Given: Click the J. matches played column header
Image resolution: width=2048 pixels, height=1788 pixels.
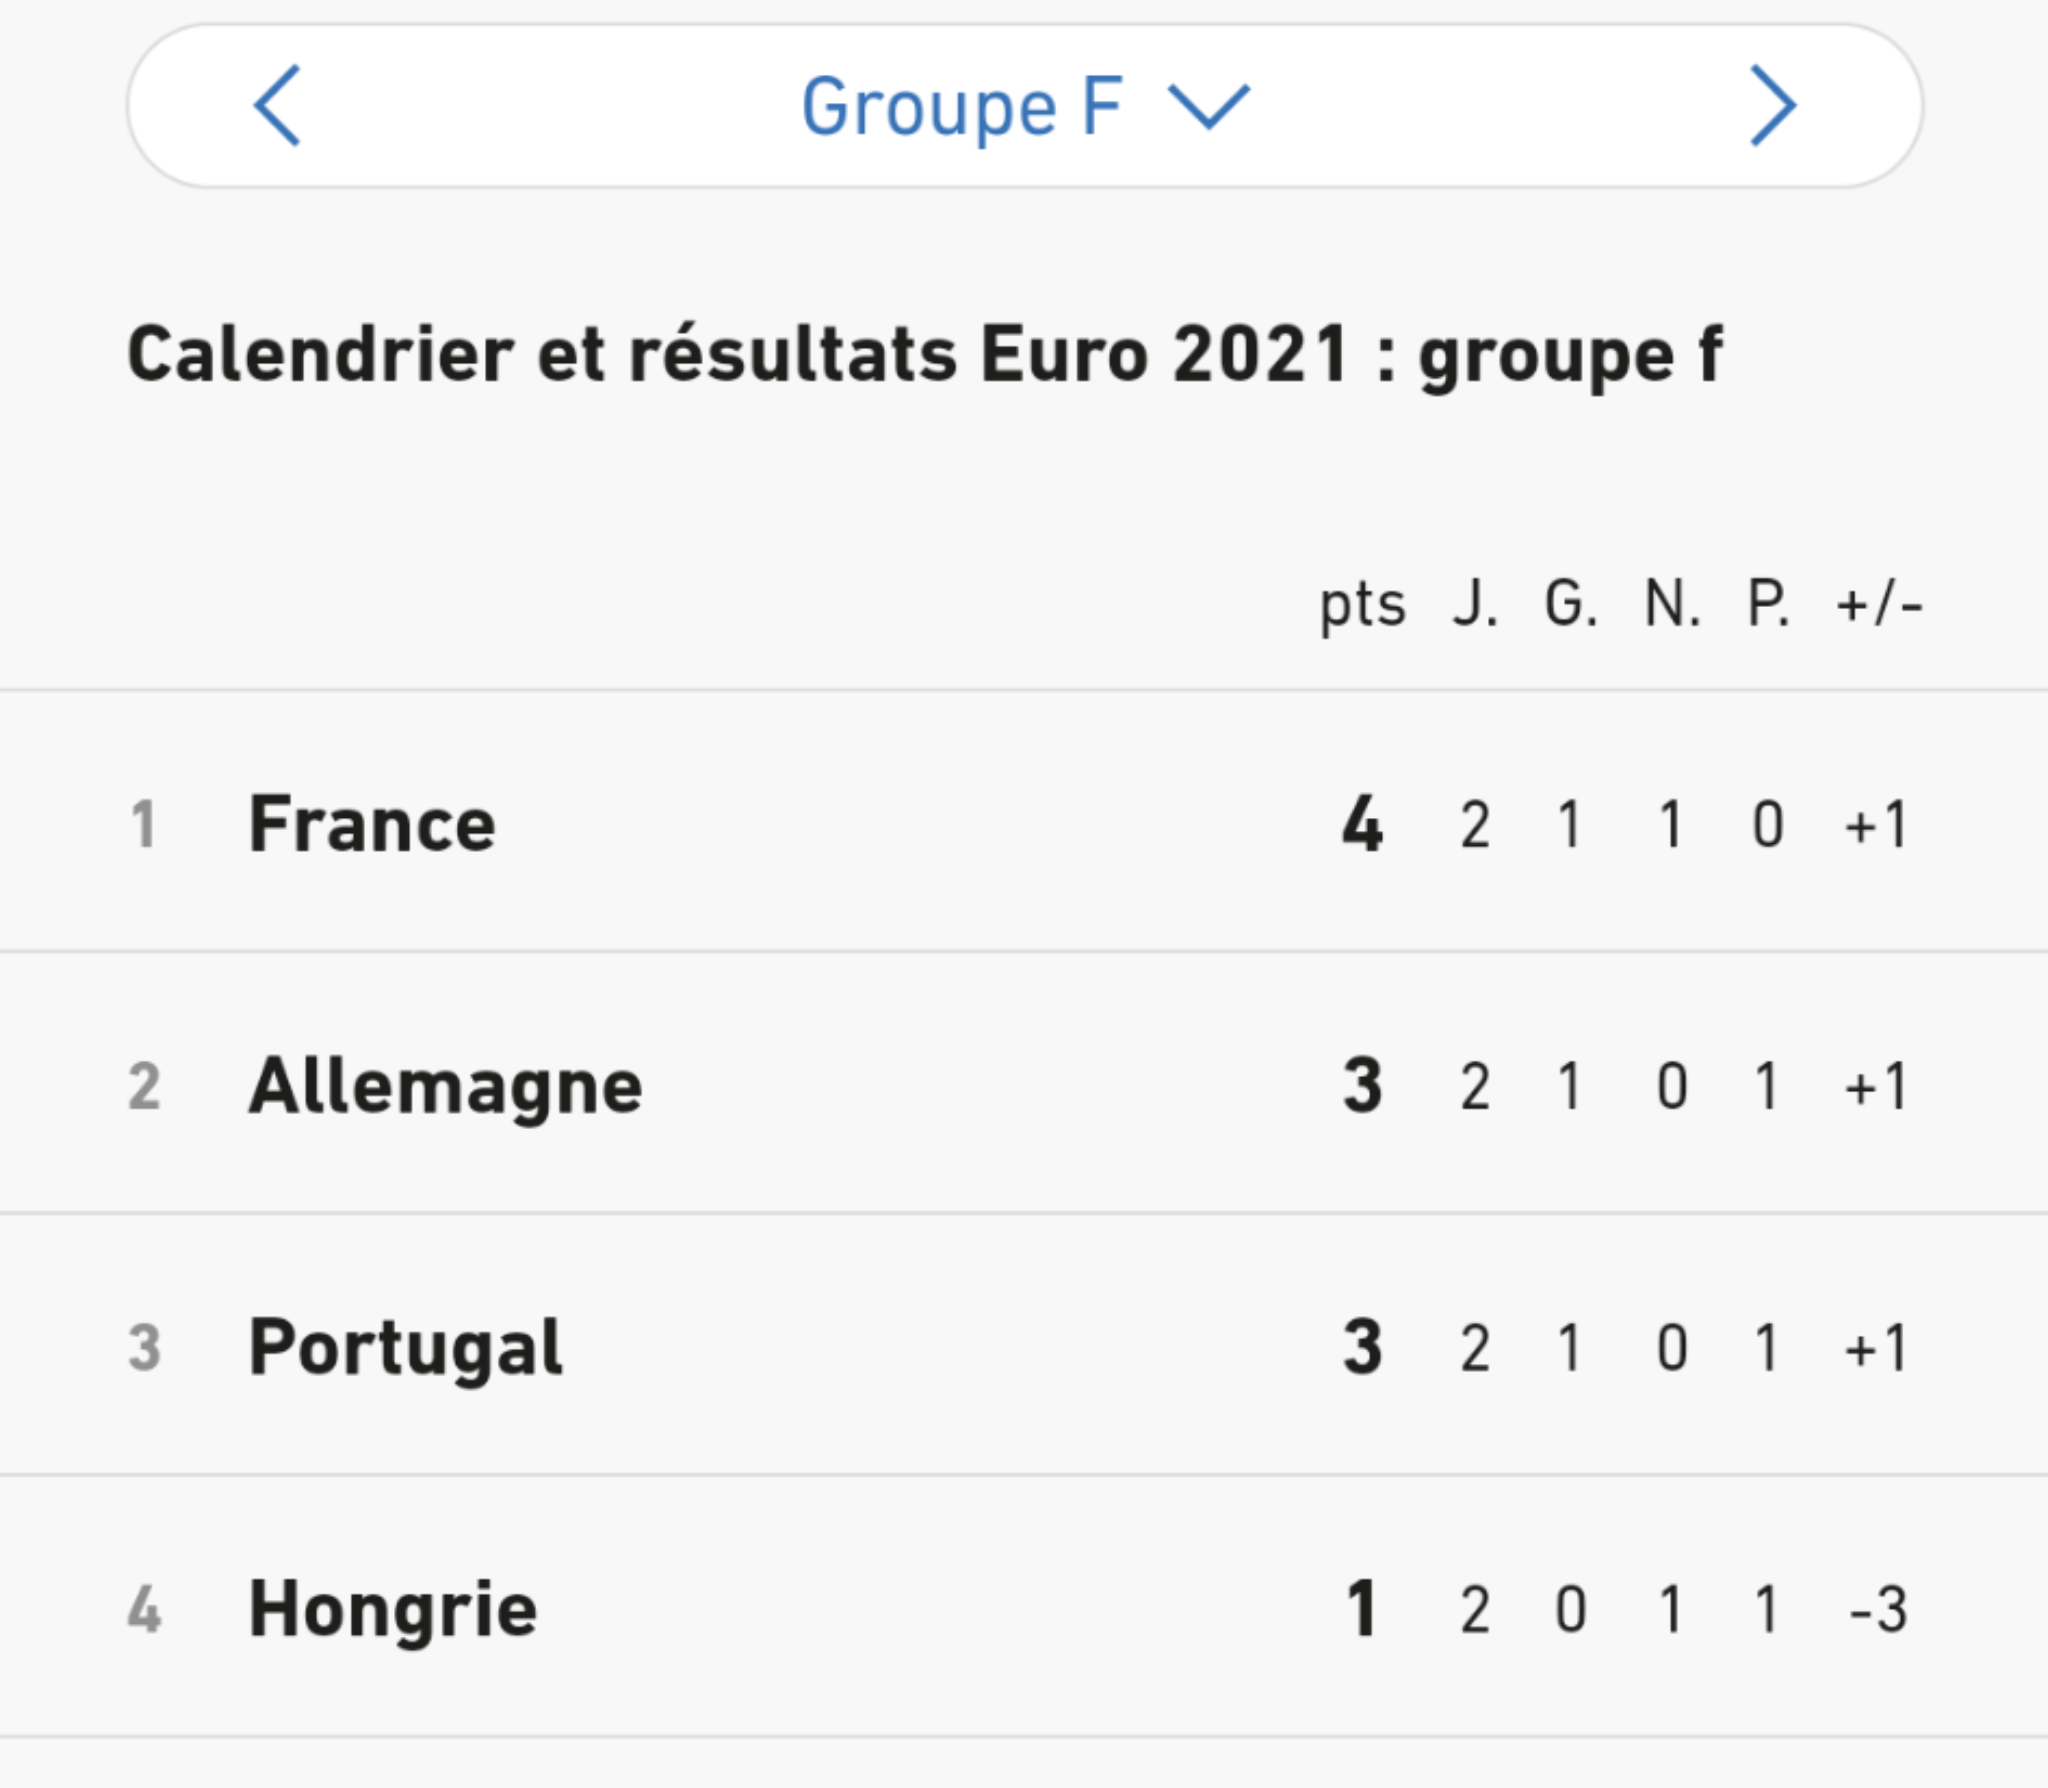Looking at the screenshot, I should click(1475, 604).
